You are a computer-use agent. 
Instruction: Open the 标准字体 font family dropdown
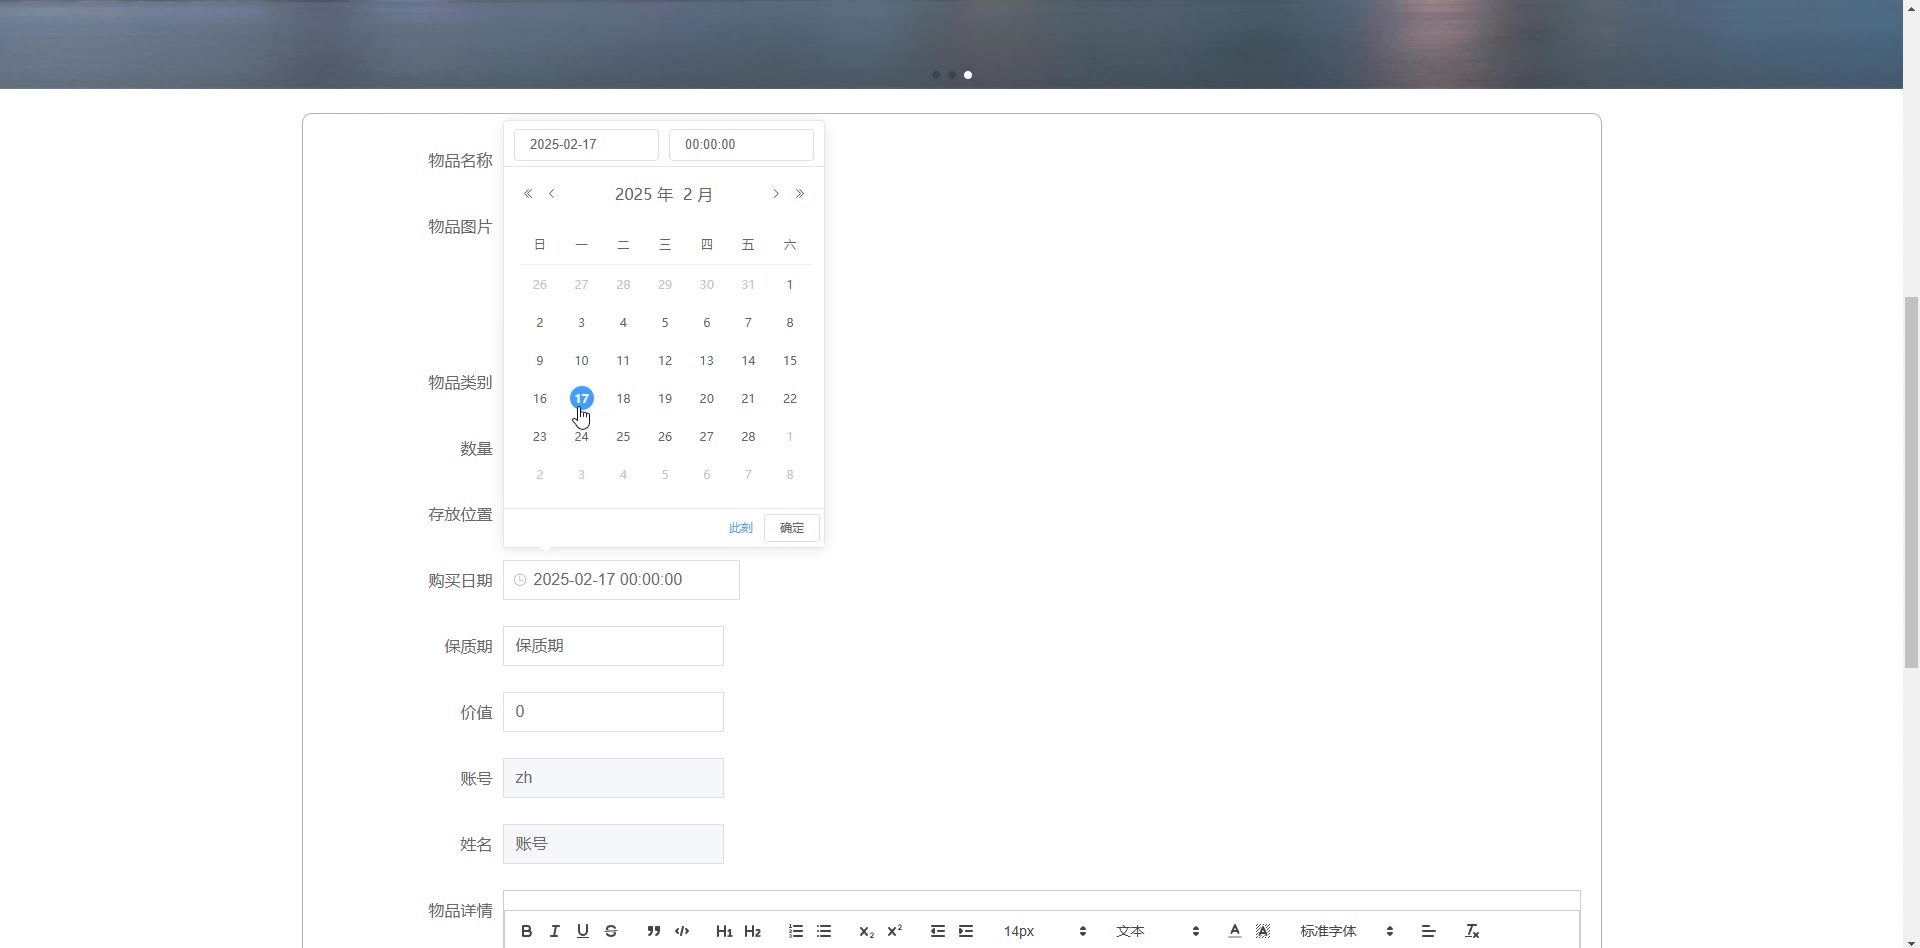pyautogui.click(x=1346, y=931)
